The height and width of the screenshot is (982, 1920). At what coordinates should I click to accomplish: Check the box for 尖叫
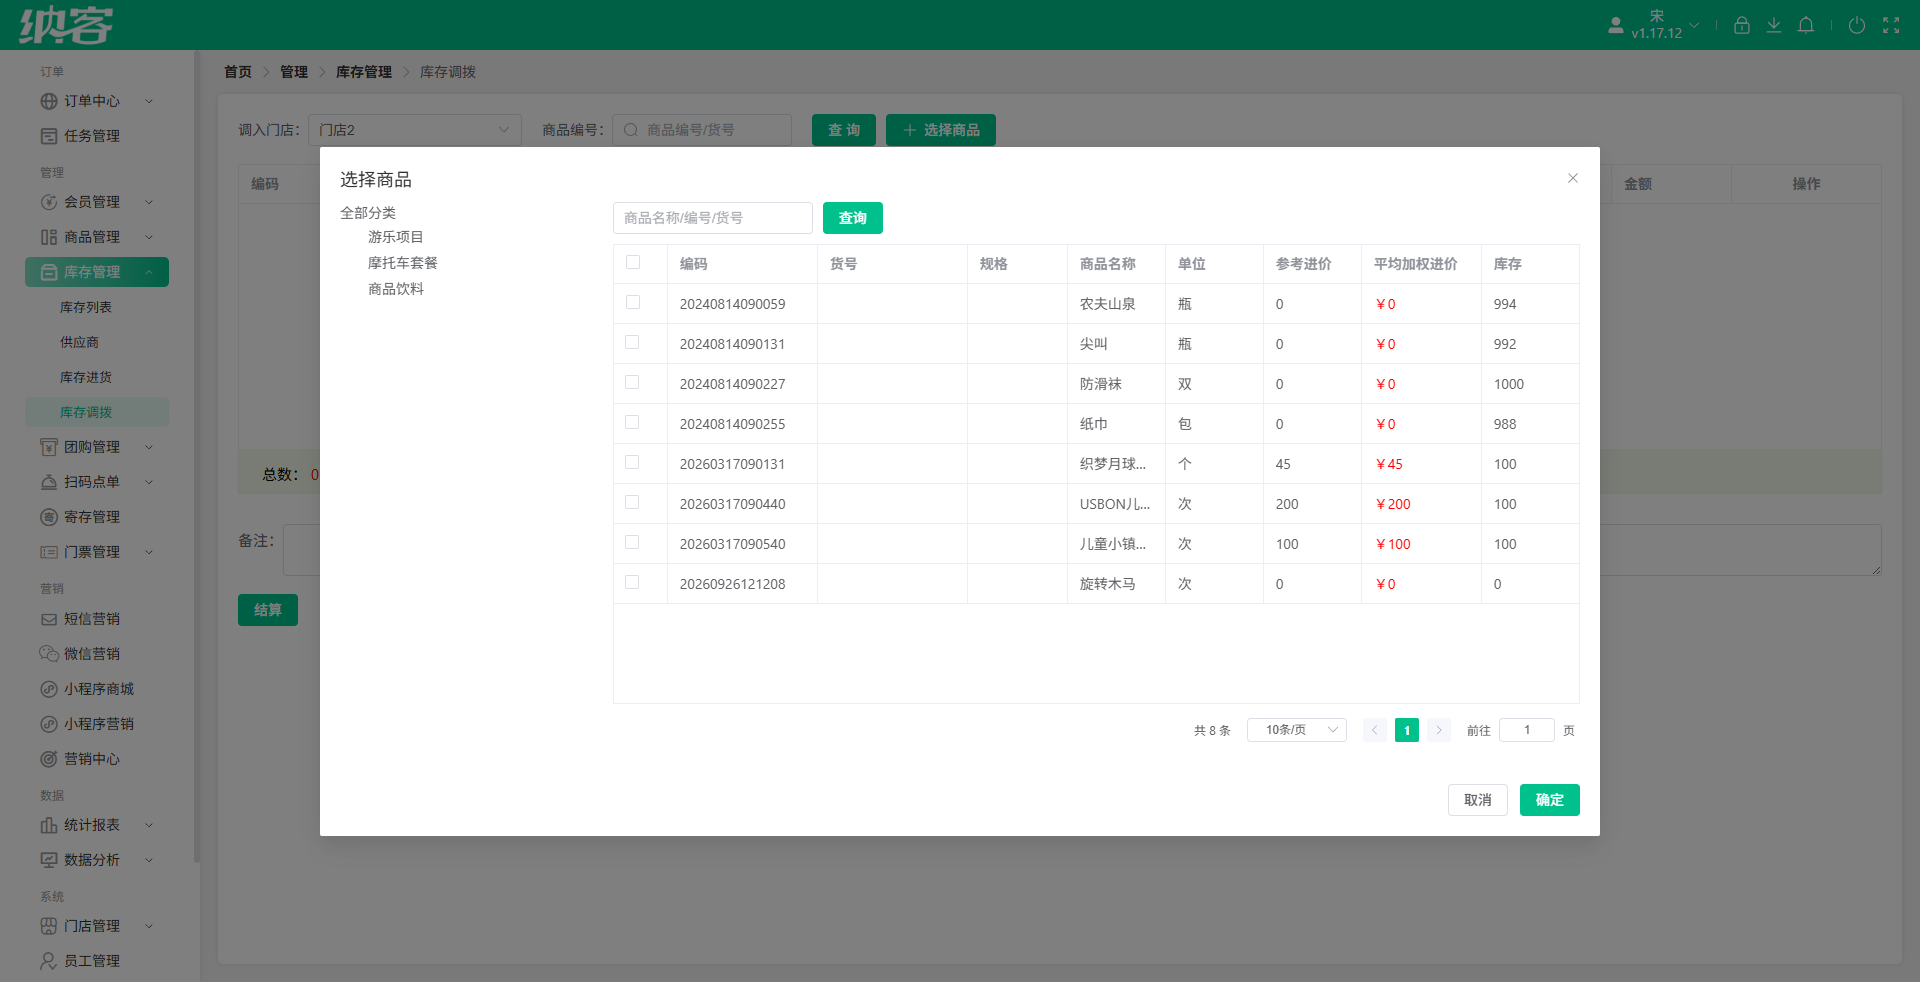pyautogui.click(x=633, y=342)
